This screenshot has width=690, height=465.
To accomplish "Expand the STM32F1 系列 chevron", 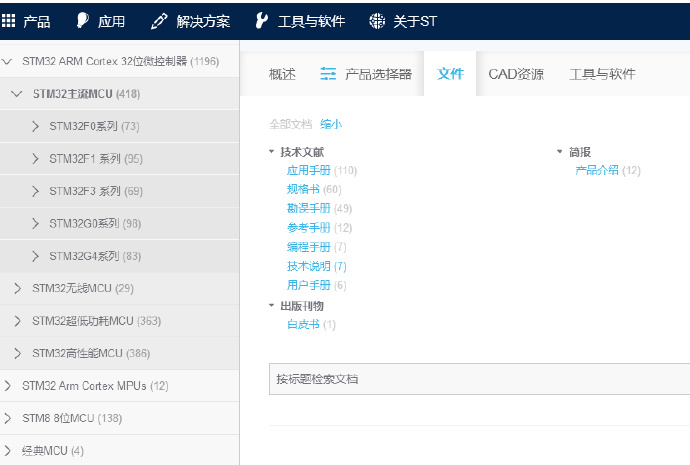I will pos(36,159).
